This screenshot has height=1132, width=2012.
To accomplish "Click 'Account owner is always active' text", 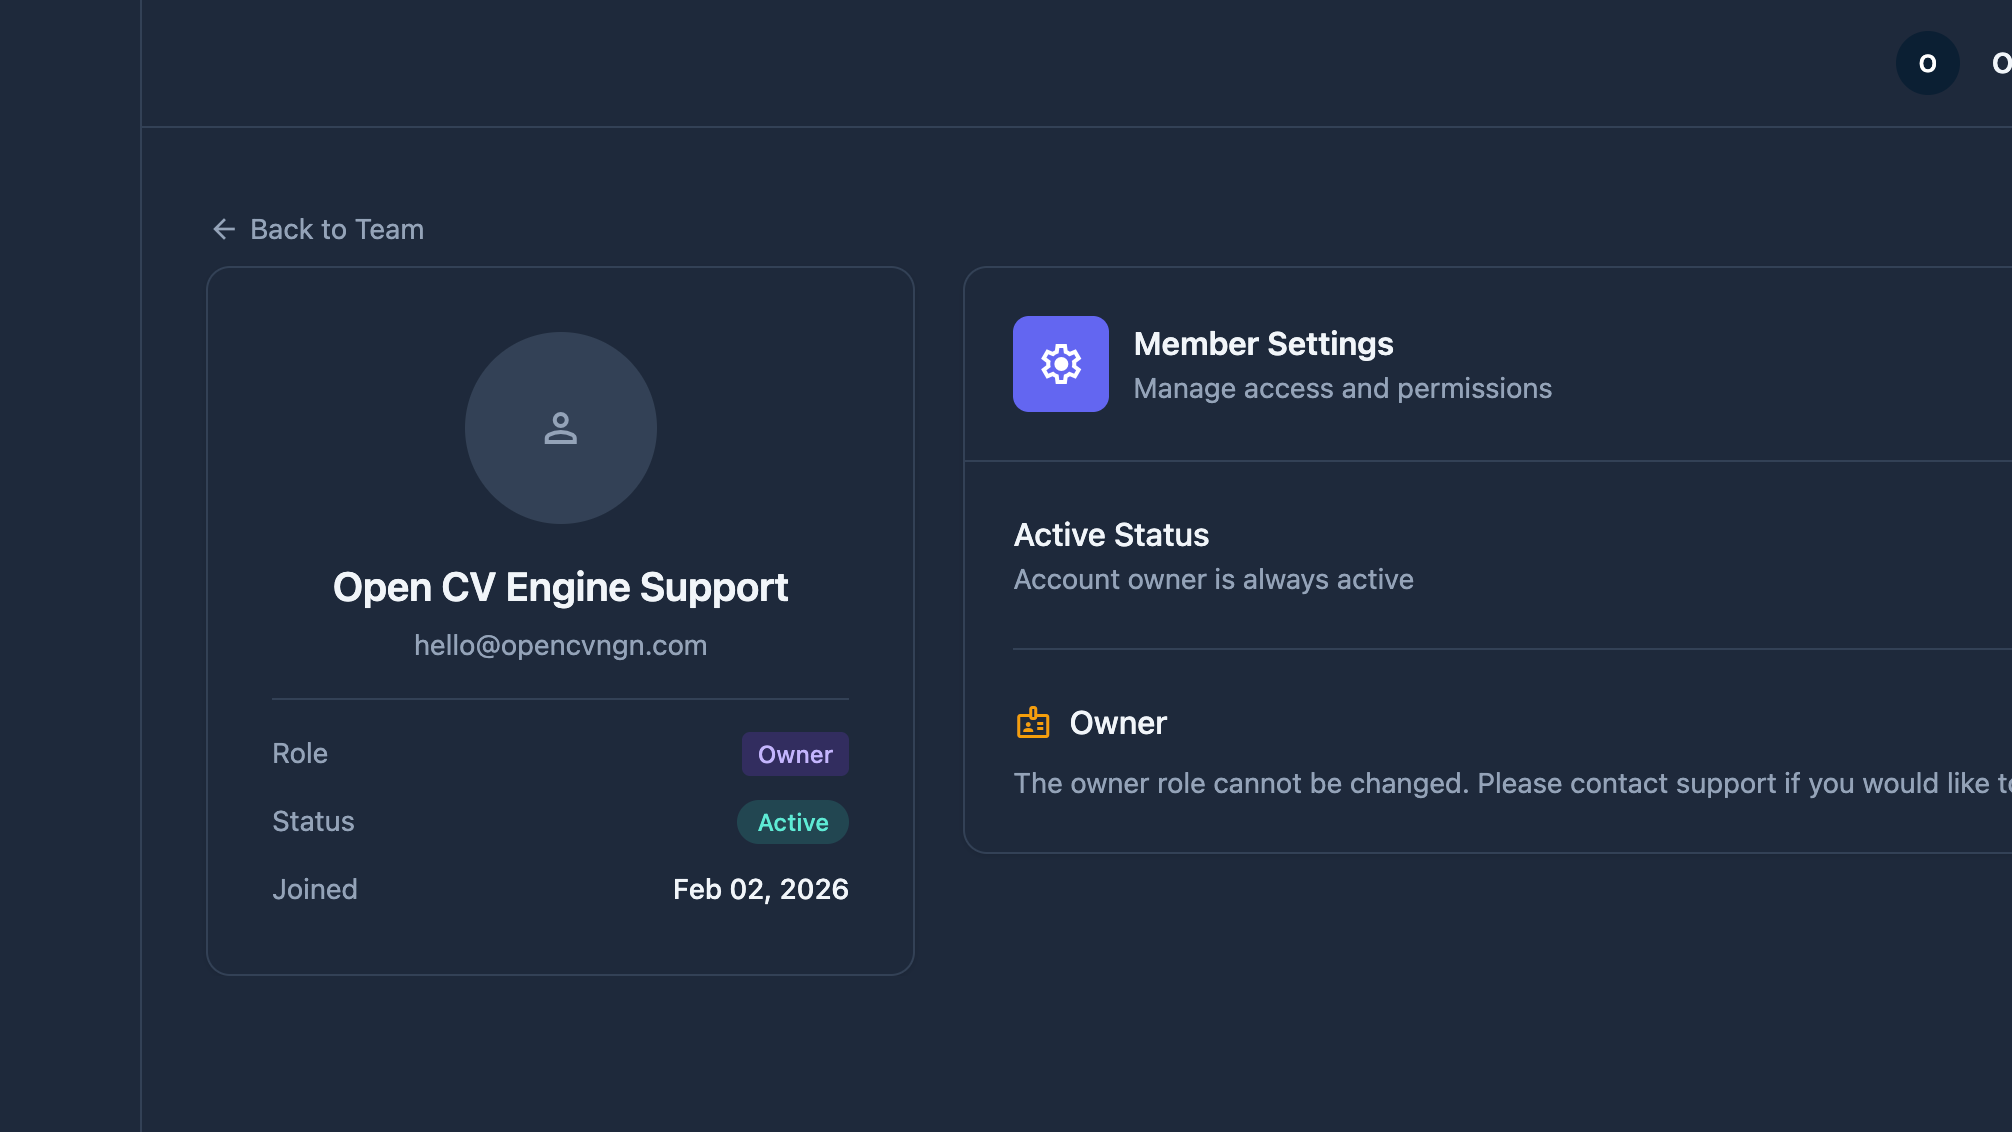I will (x=1213, y=580).
